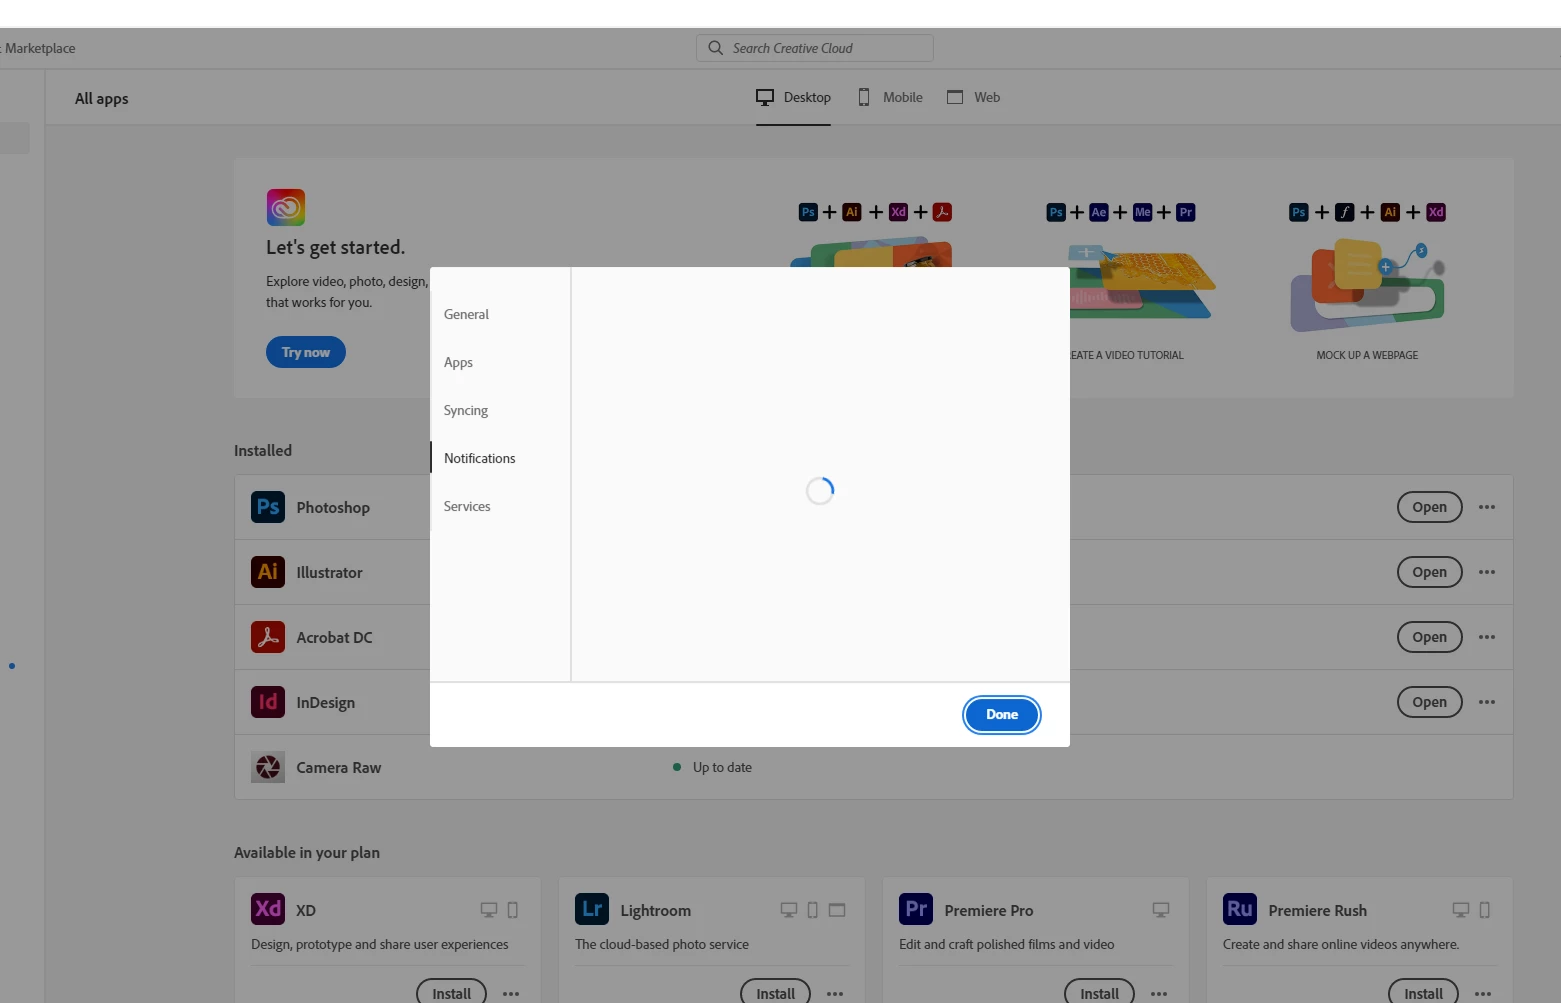Select Services in preferences sidebar
This screenshot has height=1003, width=1561.
tap(467, 506)
